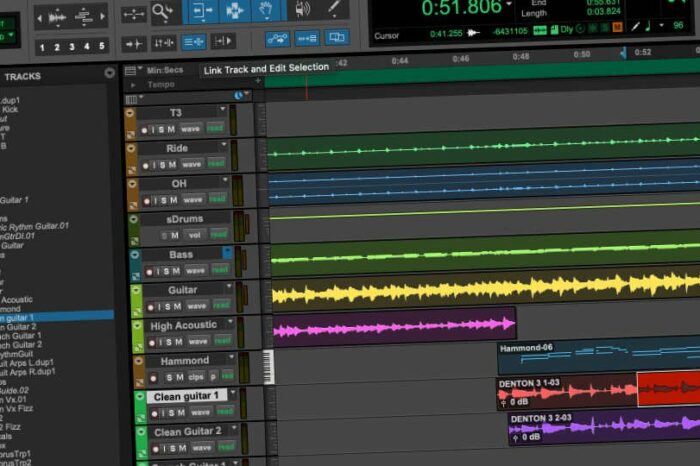The height and width of the screenshot is (466, 700).
Task: Click the T3 track playlist selector icon
Action: (x=130, y=113)
